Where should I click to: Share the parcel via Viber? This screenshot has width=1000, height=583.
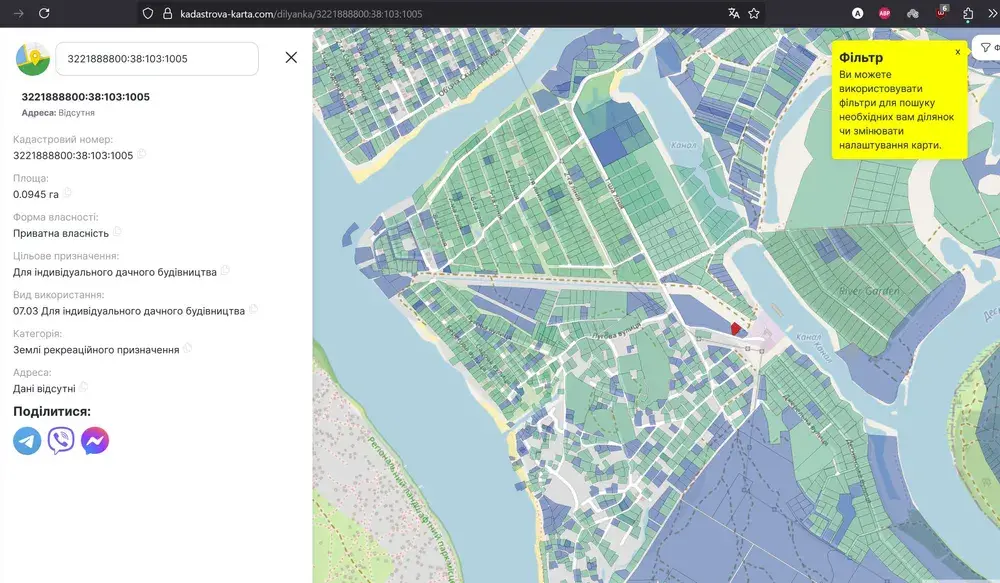(61, 441)
